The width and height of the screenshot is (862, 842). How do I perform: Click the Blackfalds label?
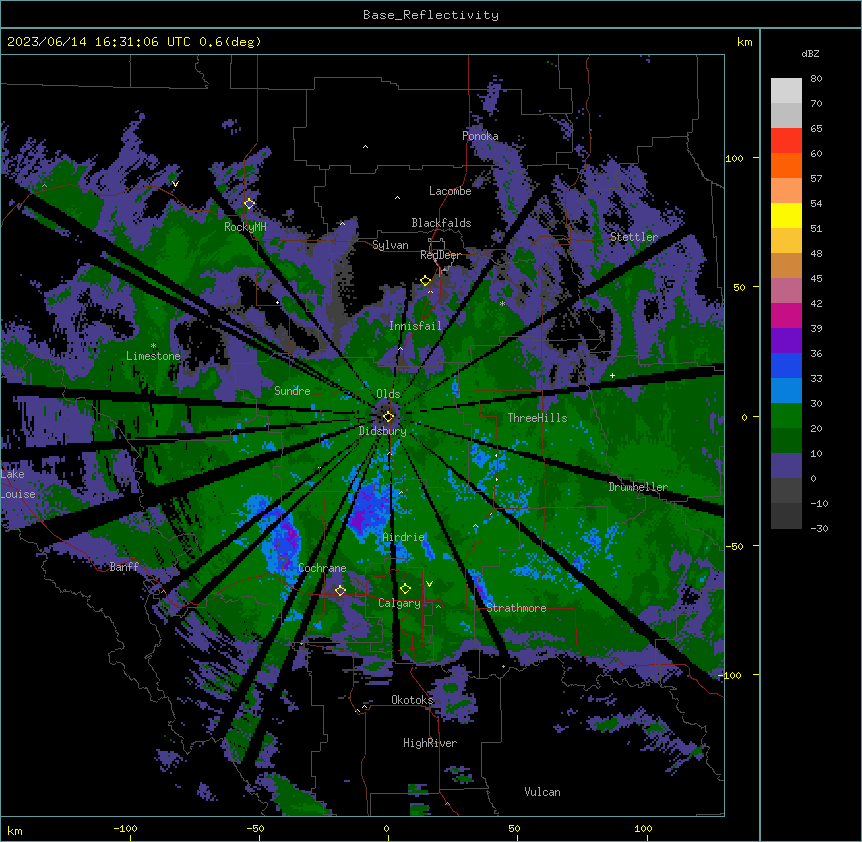click(441, 223)
